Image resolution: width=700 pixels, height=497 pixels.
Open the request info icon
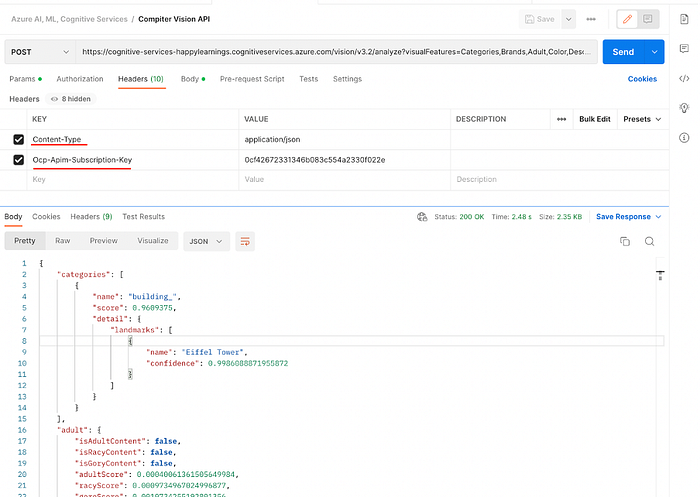[x=684, y=138]
